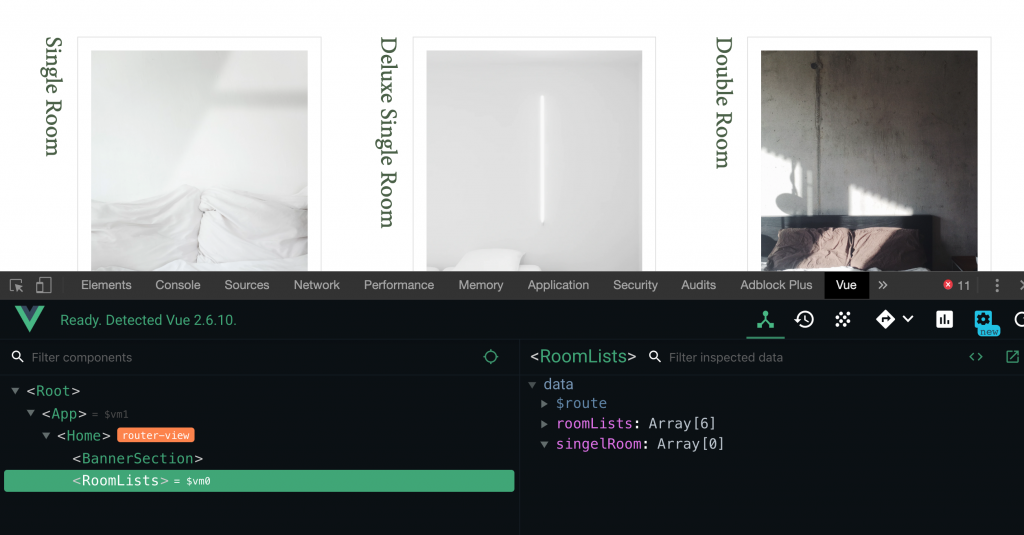Click the red error count badge
1024x535 pixels.
[x=957, y=285]
